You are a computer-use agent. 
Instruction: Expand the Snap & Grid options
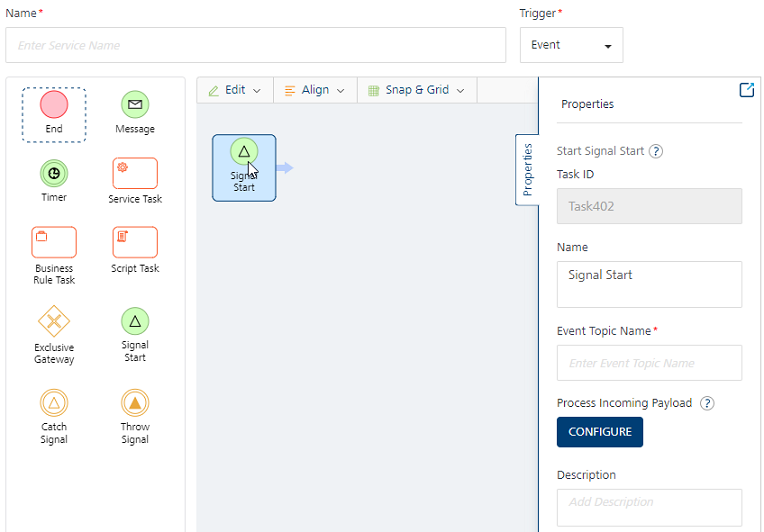[417, 90]
